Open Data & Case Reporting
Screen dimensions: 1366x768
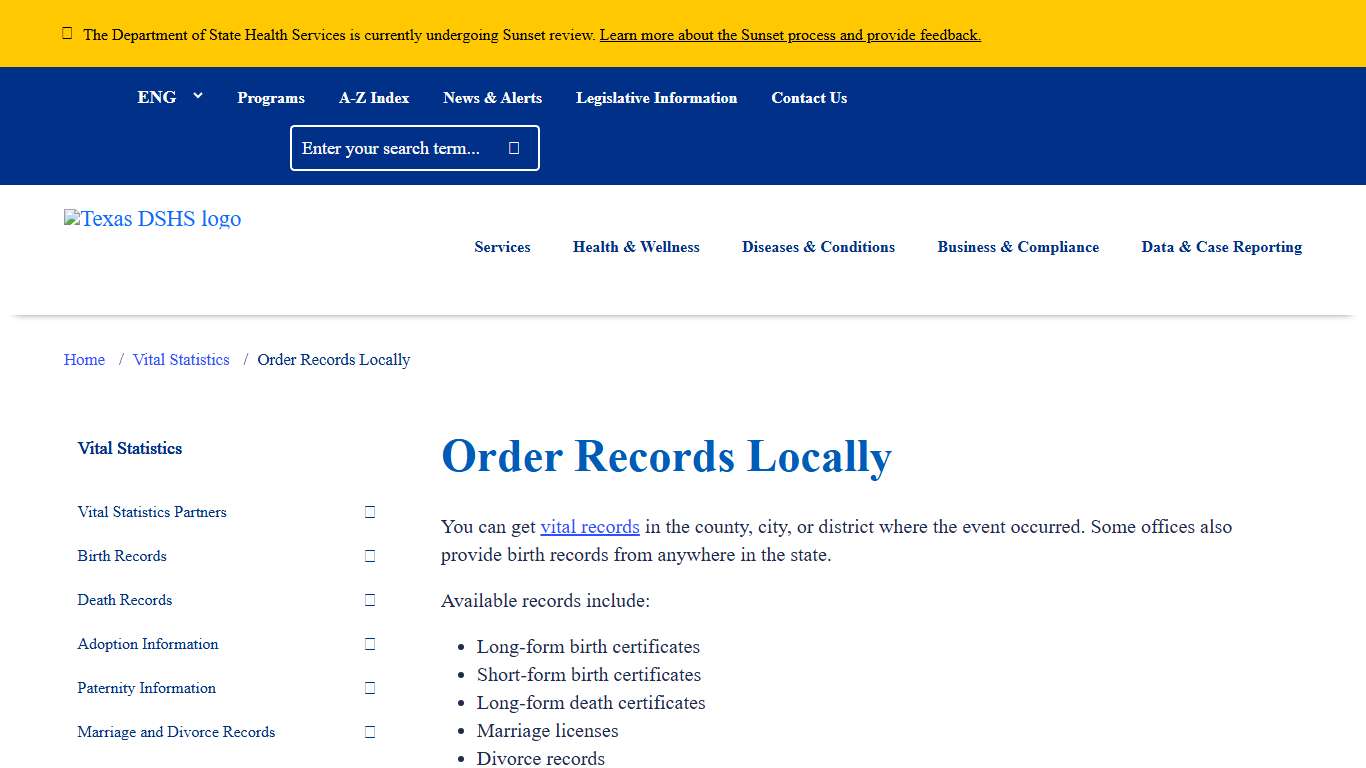pyautogui.click(x=1221, y=247)
